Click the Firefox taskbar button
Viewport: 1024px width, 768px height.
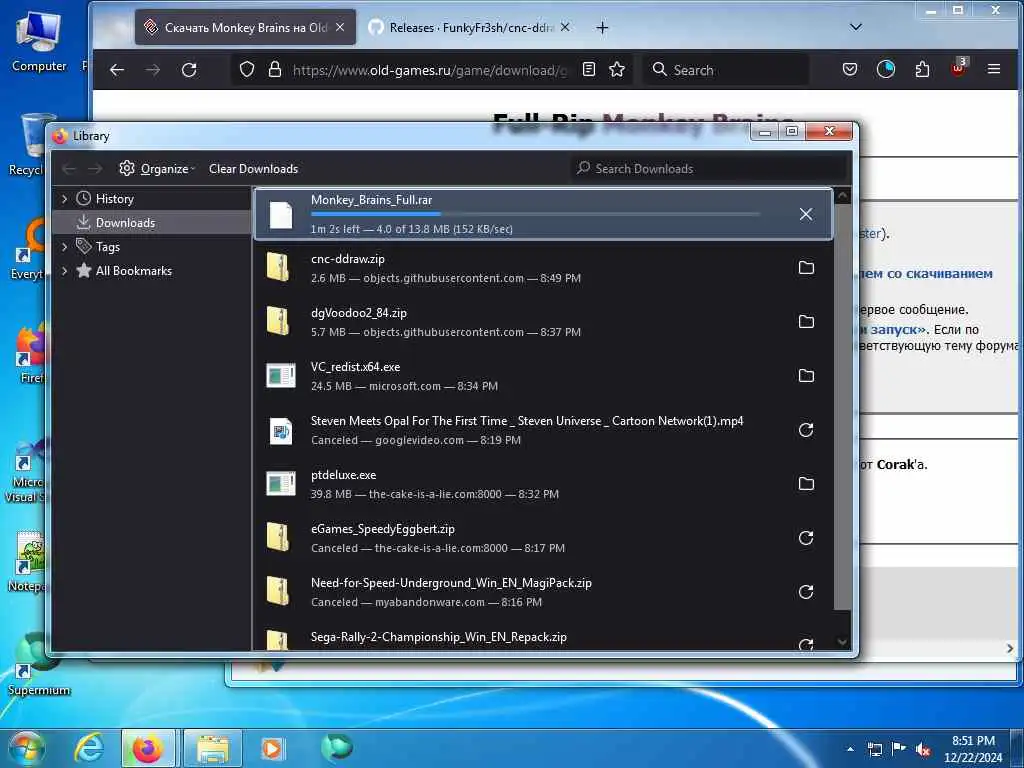click(x=148, y=748)
